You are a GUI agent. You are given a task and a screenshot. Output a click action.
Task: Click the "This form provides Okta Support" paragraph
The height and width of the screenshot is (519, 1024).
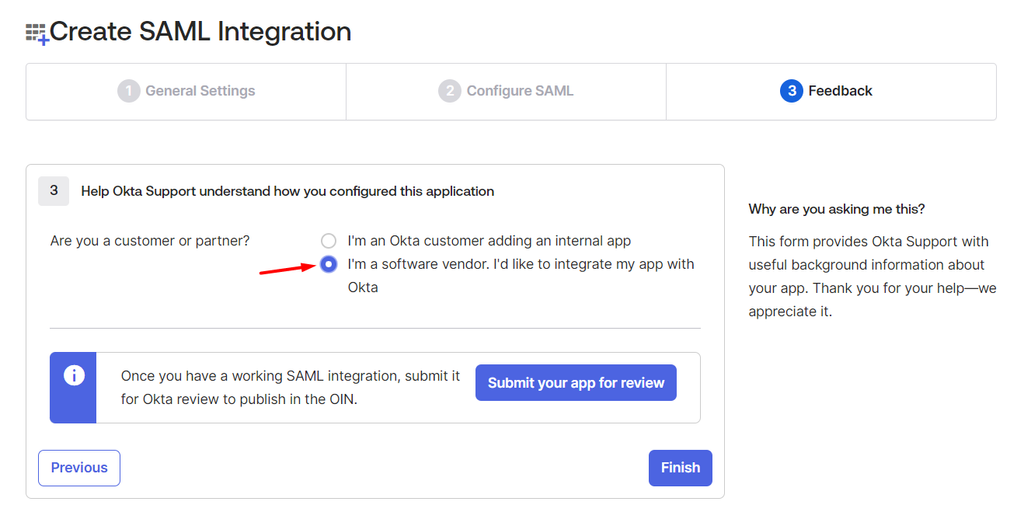(x=872, y=277)
